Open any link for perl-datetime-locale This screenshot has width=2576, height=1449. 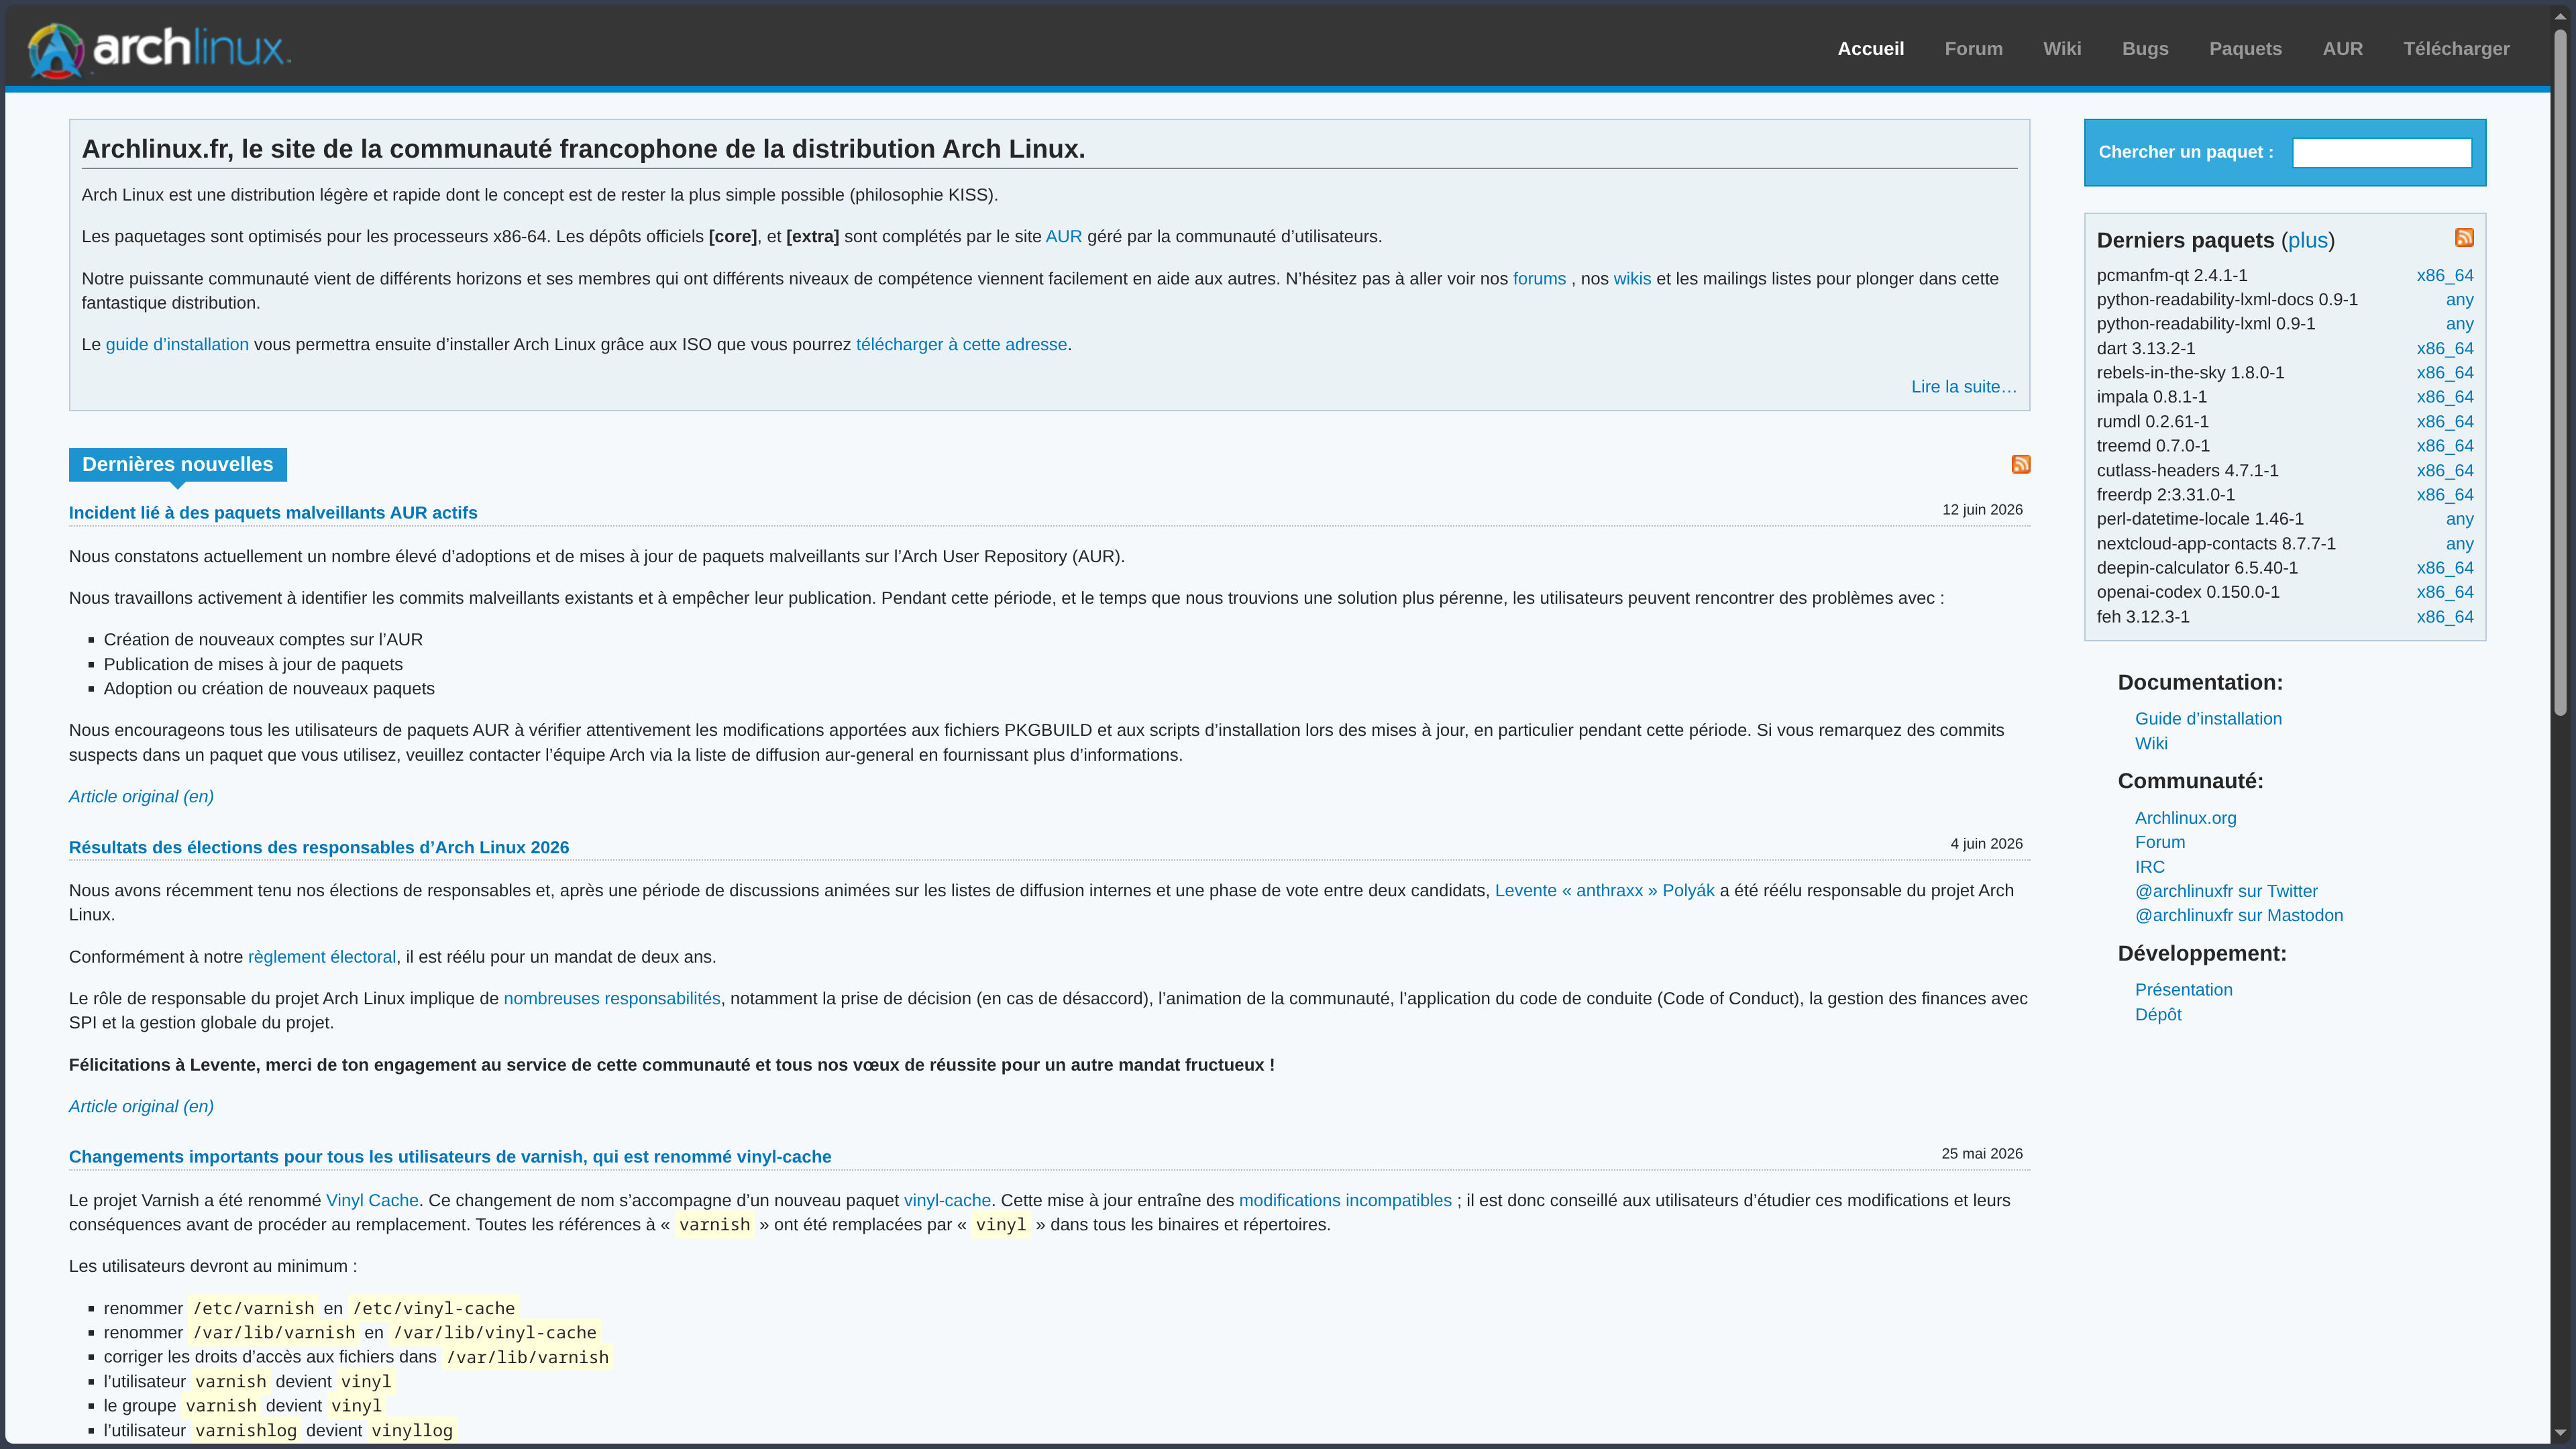coord(2459,519)
